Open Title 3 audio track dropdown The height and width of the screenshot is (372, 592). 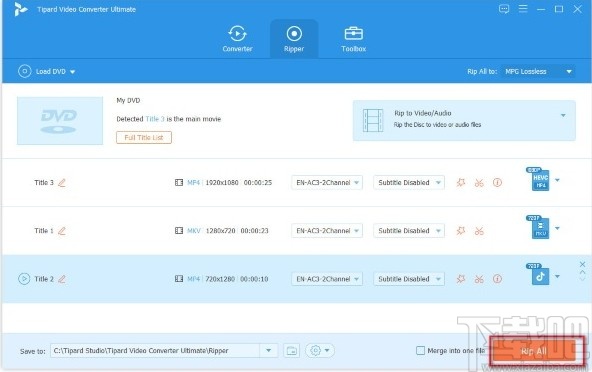click(x=327, y=182)
